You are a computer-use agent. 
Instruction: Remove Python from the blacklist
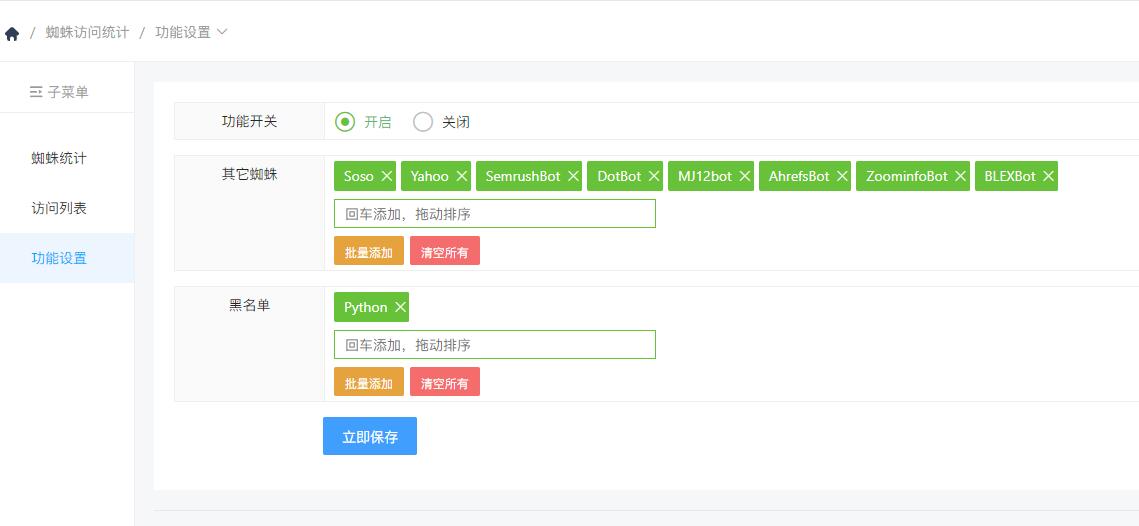tap(400, 307)
